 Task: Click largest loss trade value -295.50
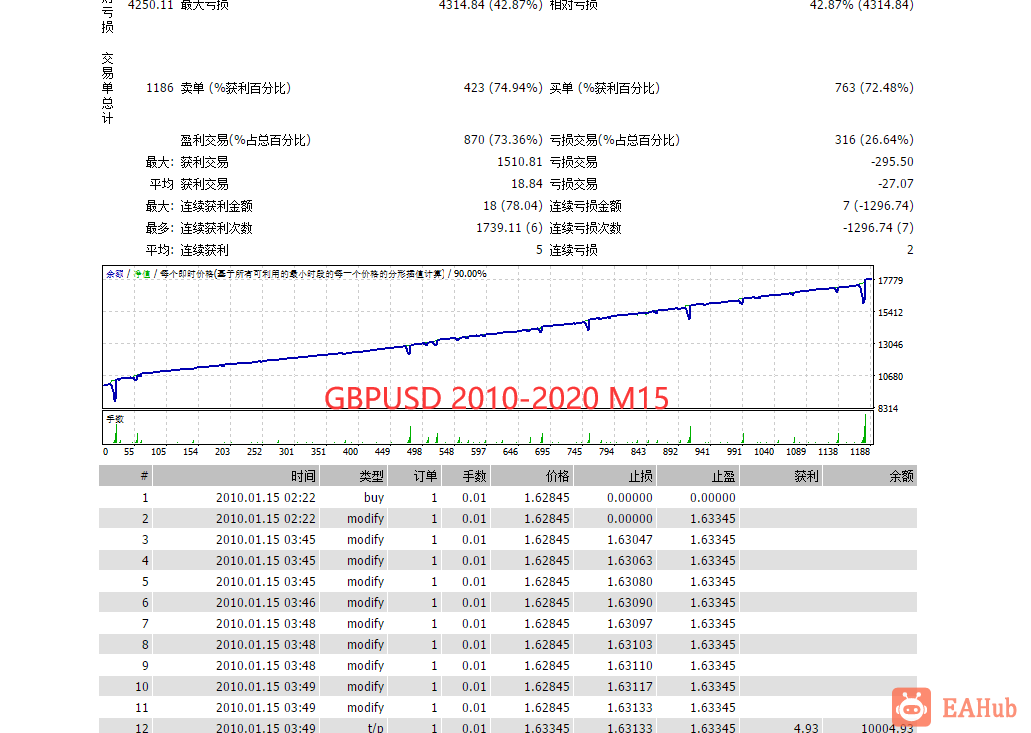tap(892, 162)
